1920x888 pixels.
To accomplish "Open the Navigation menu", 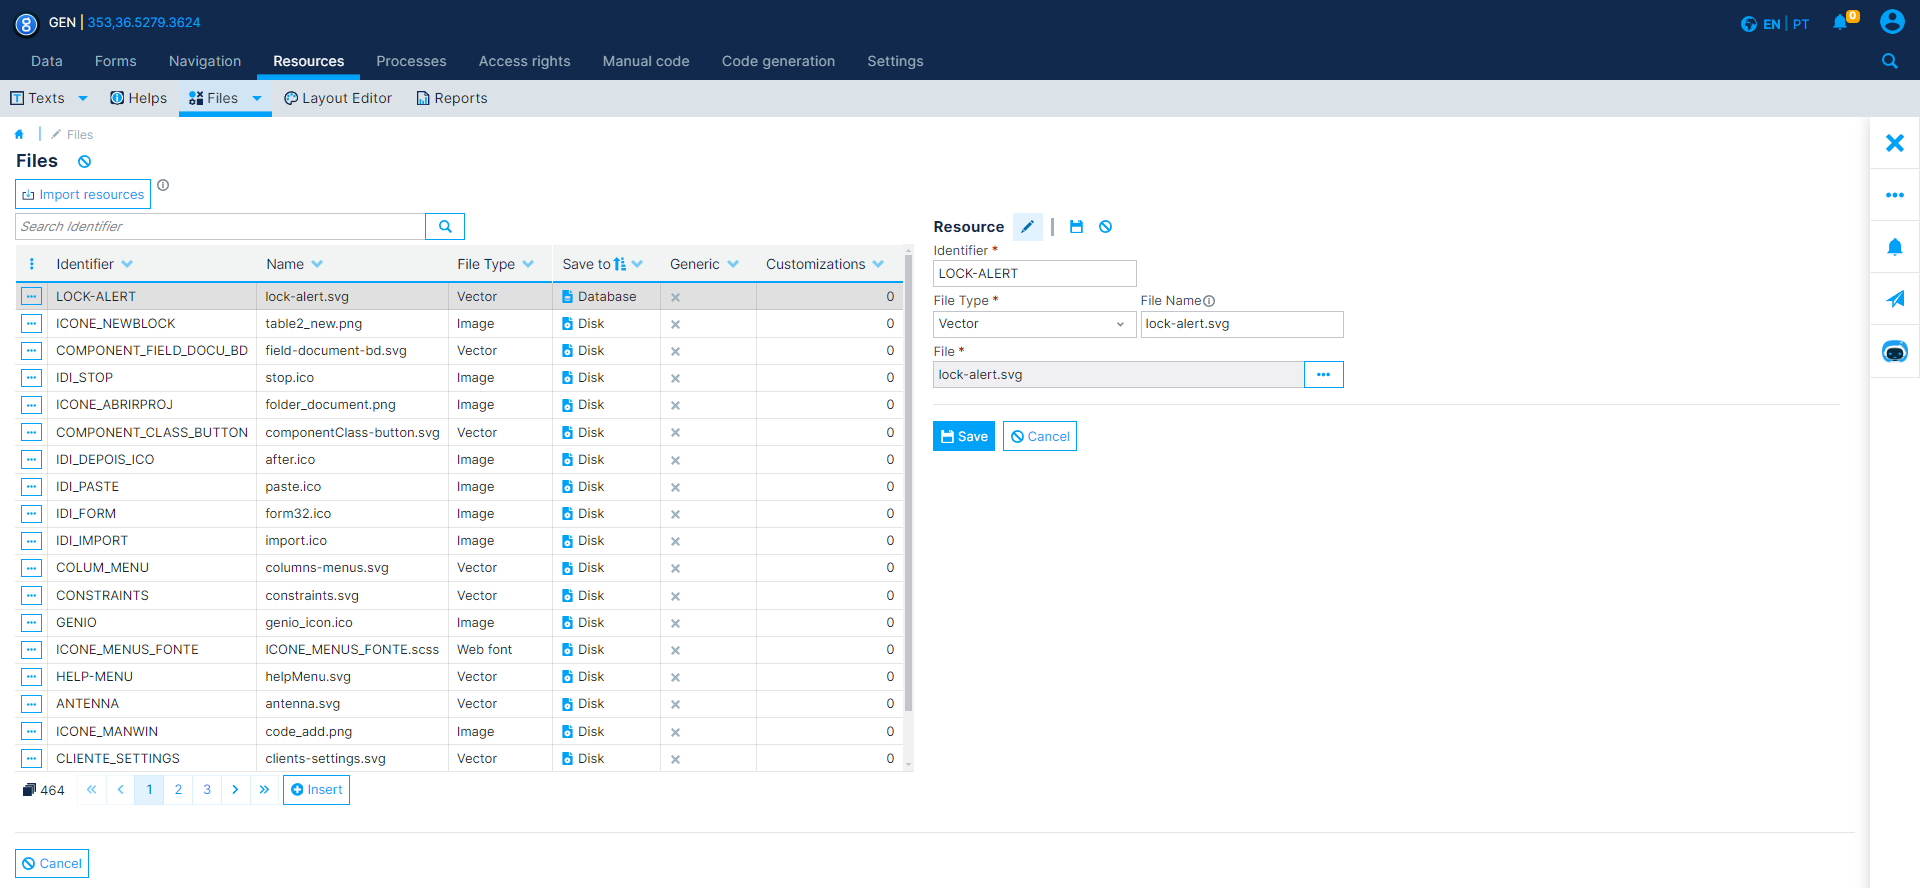I will (205, 61).
